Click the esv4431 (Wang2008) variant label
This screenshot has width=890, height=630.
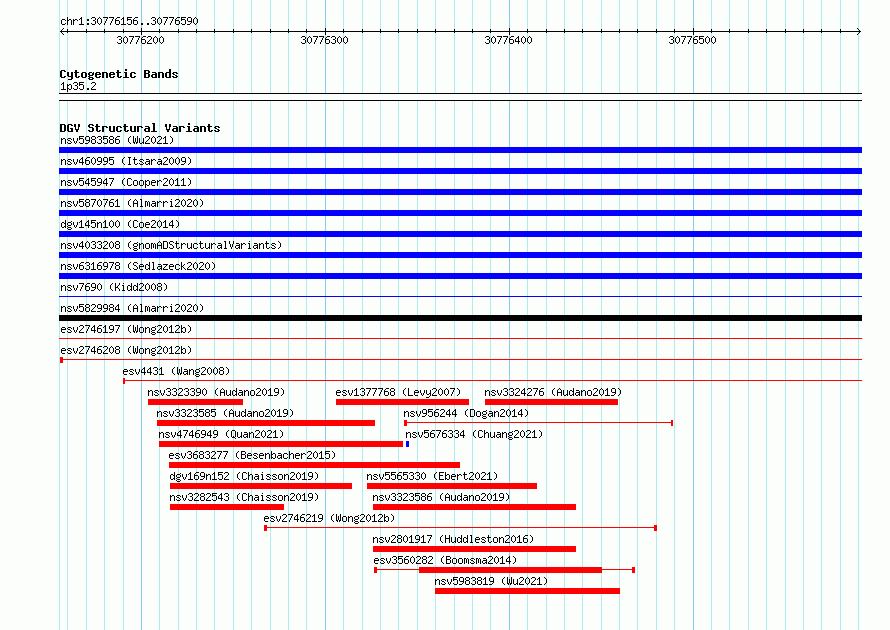(177, 371)
